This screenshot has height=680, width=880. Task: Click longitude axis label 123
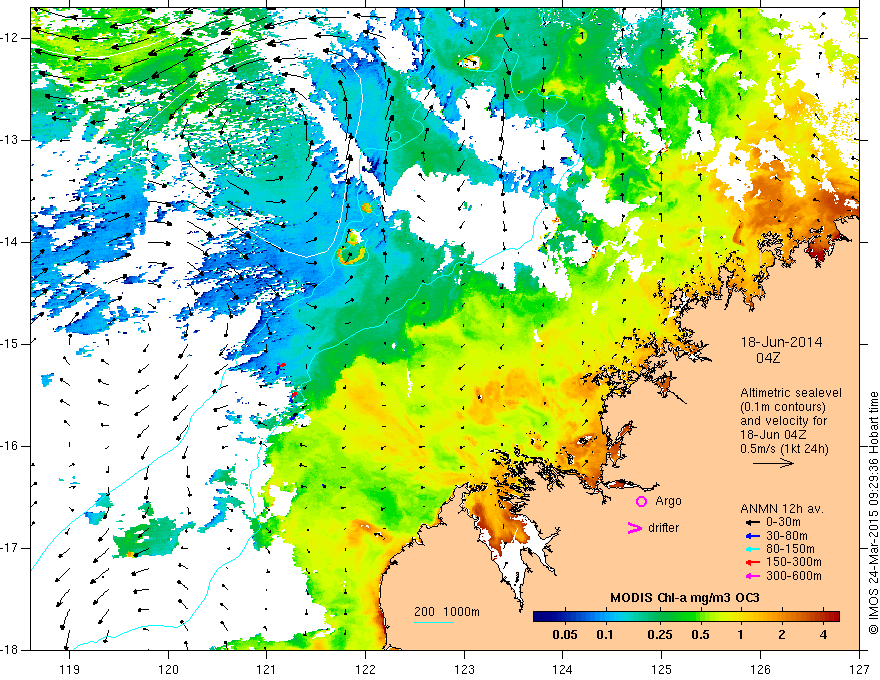point(464,669)
